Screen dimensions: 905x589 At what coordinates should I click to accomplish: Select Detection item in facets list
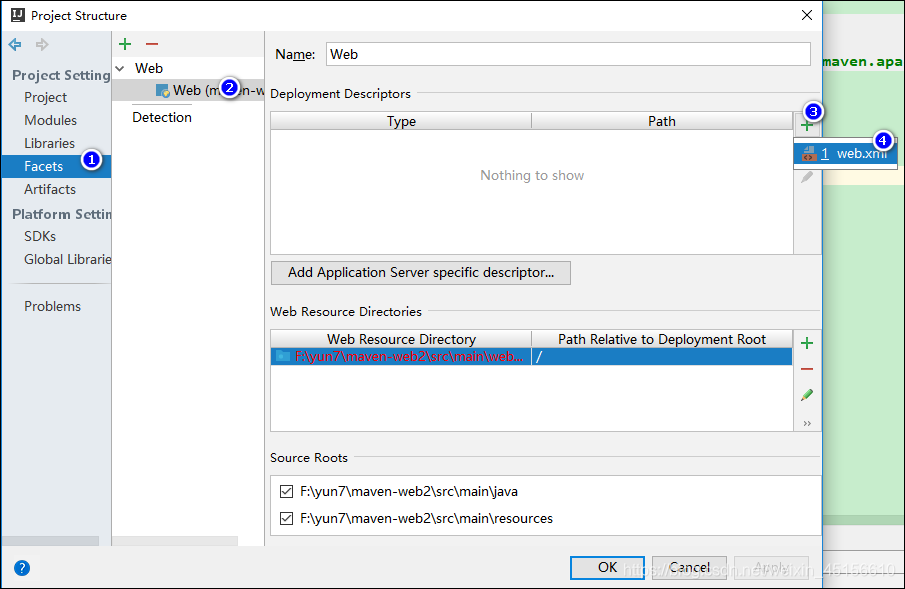(x=162, y=117)
